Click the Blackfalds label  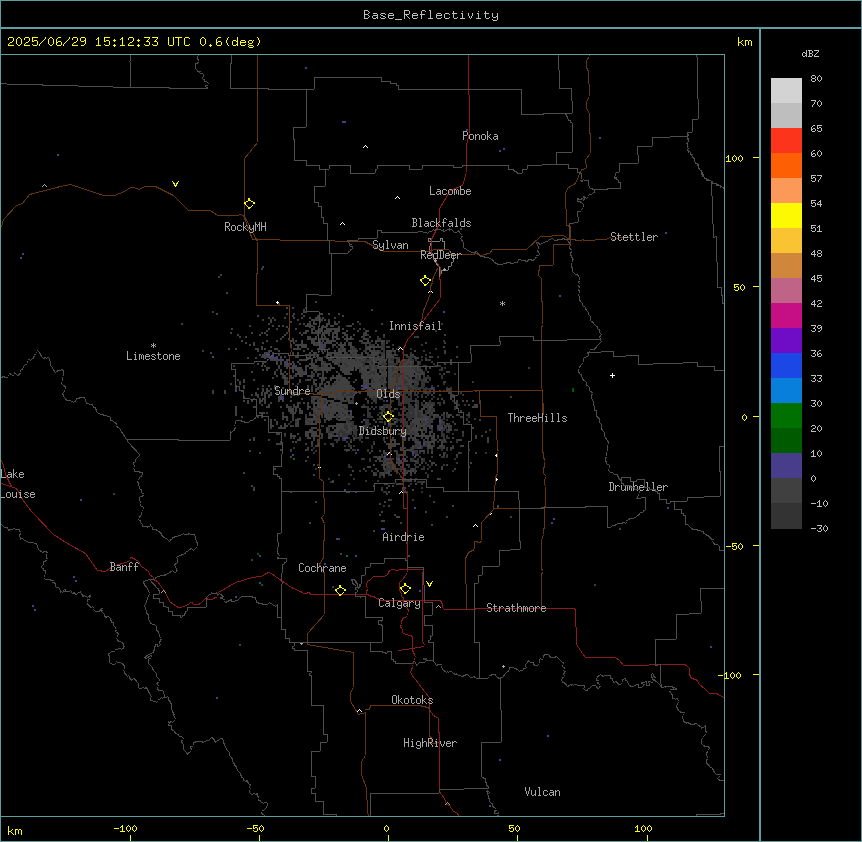tap(441, 223)
